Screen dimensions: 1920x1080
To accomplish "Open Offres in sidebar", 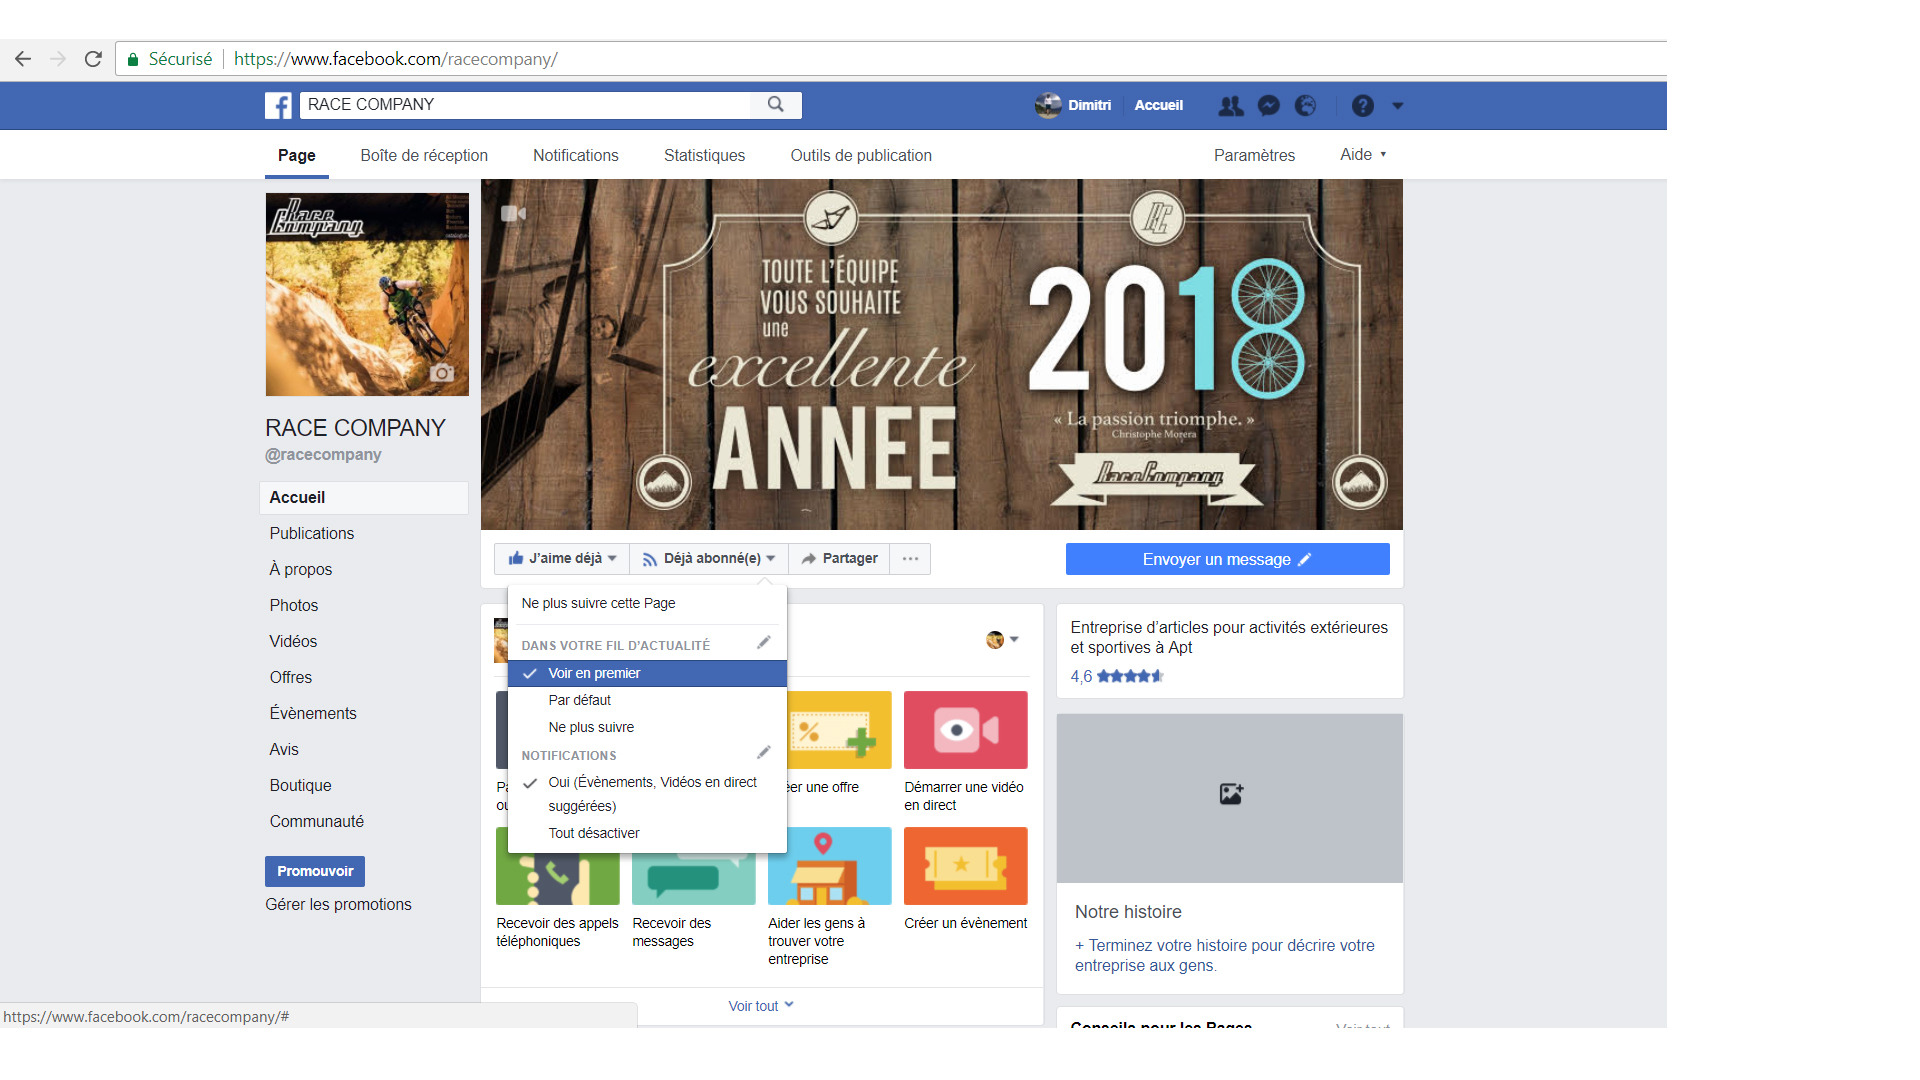I will coord(291,678).
